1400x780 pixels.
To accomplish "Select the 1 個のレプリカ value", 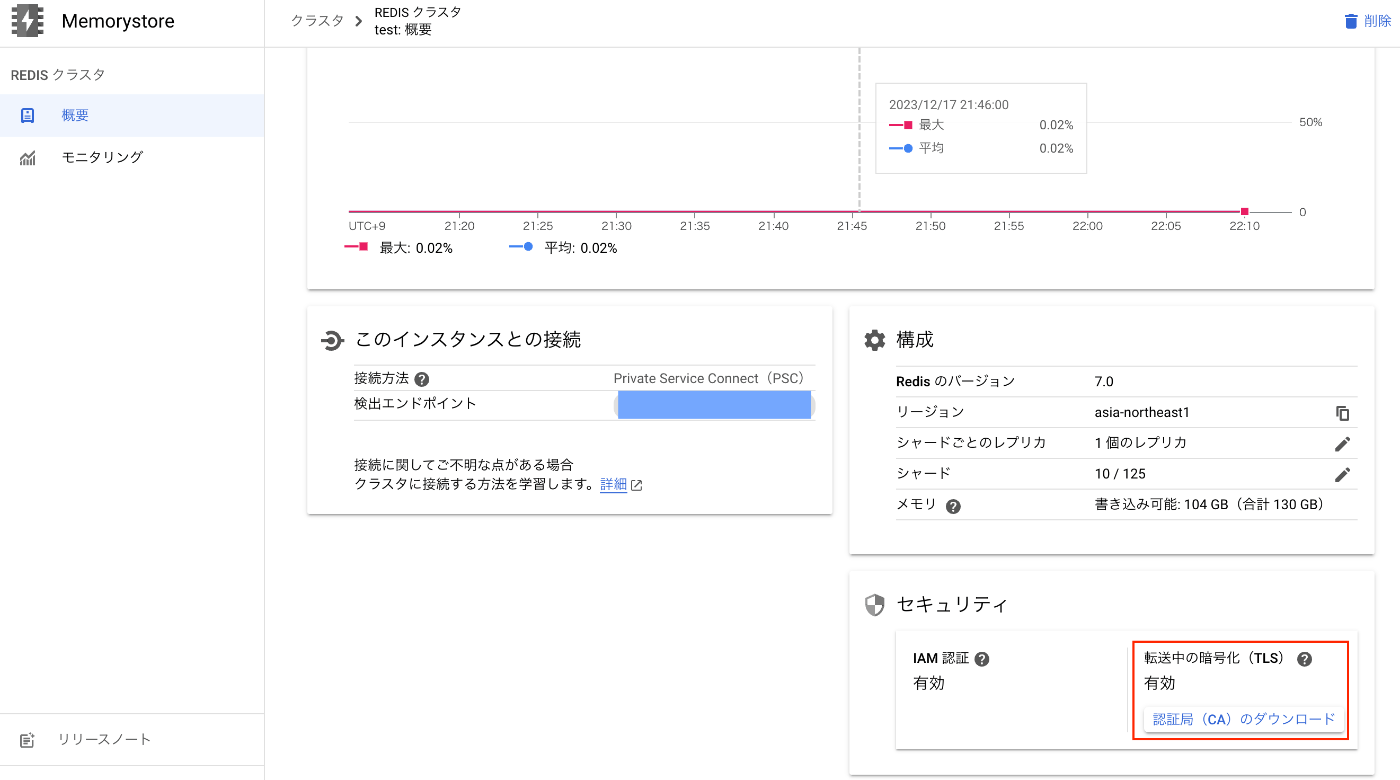I will click(1141, 442).
